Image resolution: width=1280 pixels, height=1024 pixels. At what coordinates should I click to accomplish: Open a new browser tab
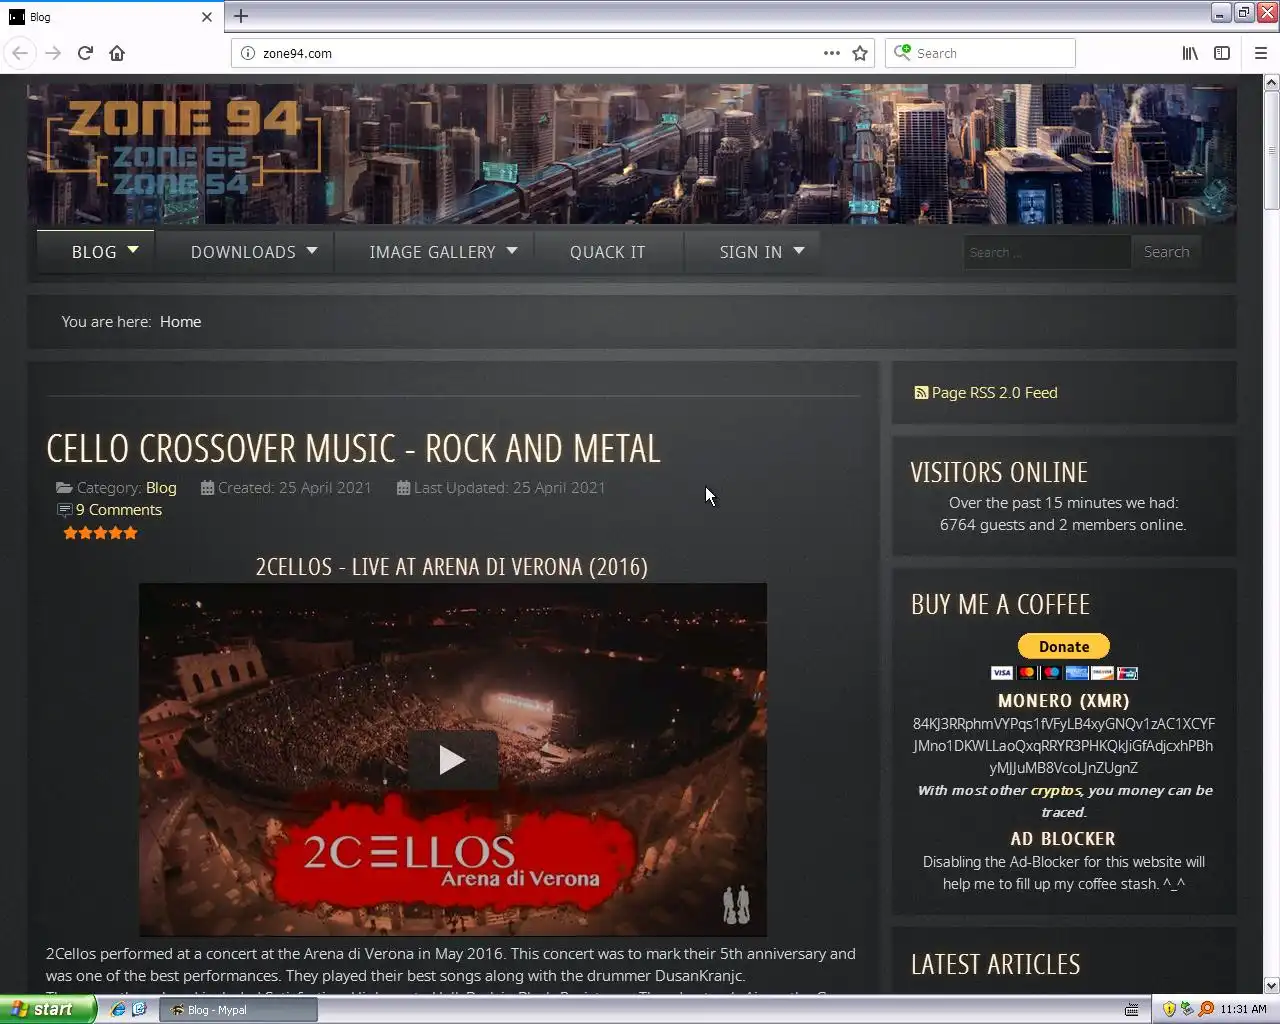pyautogui.click(x=241, y=16)
